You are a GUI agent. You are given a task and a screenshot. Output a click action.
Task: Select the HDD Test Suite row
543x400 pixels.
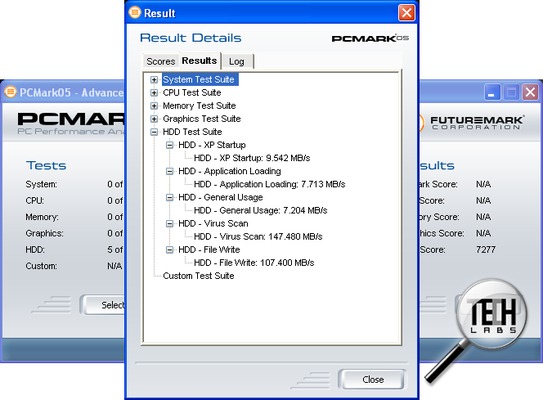(x=192, y=132)
